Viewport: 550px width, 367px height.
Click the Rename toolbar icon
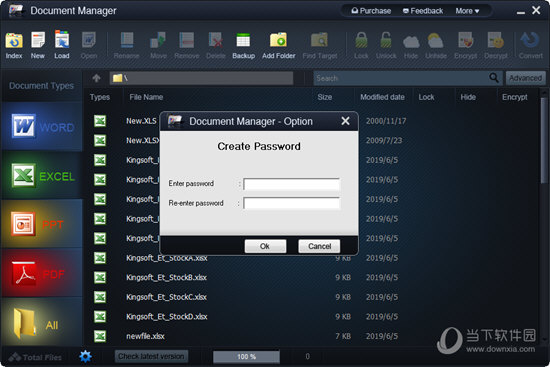pyautogui.click(x=127, y=40)
